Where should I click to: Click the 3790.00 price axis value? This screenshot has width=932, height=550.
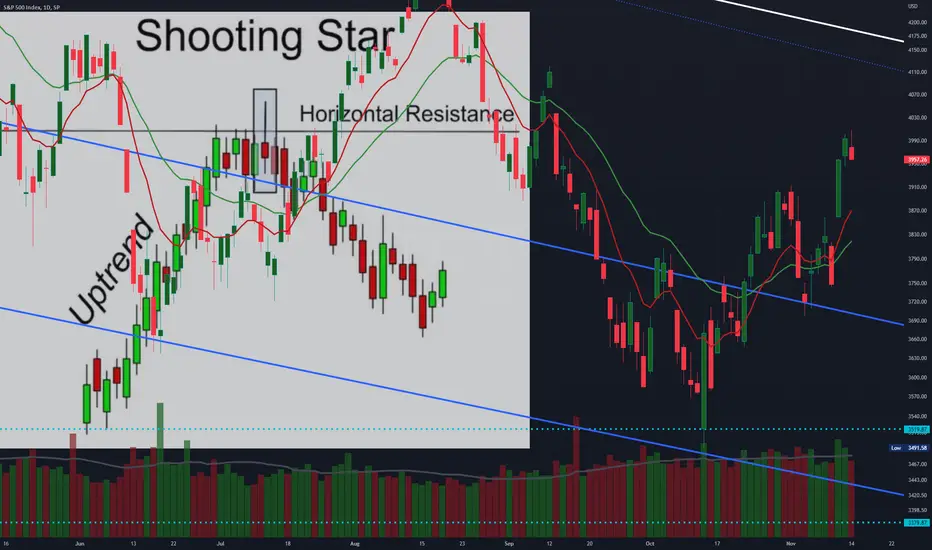tap(917, 259)
